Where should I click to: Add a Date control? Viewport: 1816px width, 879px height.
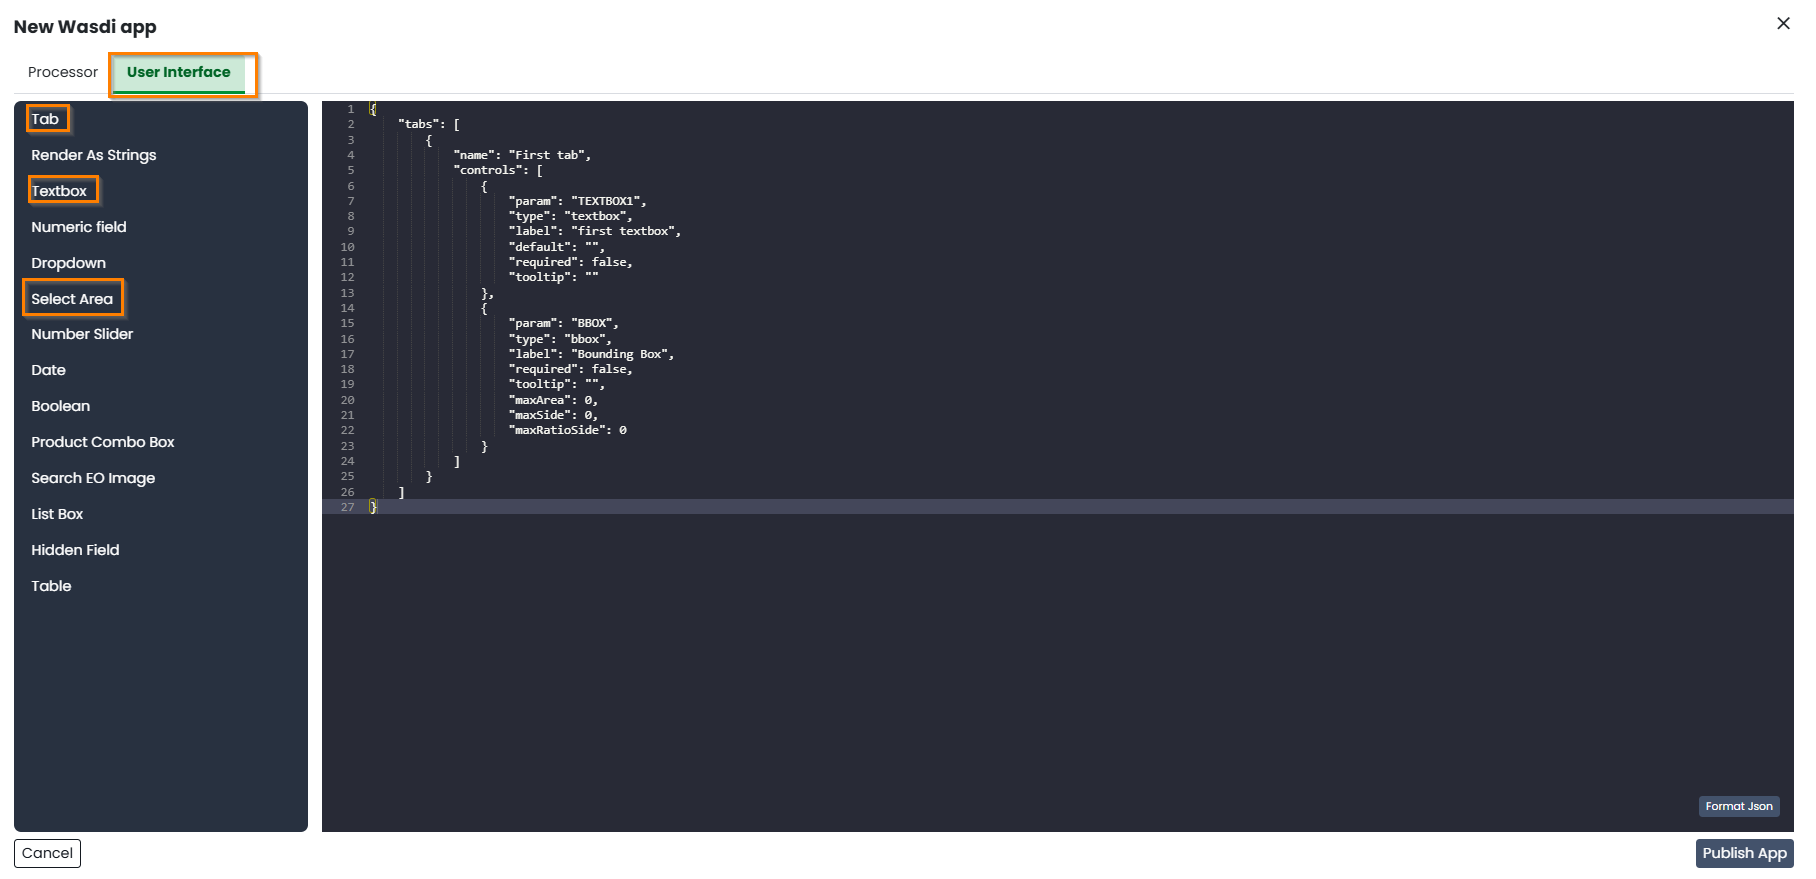pyautogui.click(x=48, y=370)
